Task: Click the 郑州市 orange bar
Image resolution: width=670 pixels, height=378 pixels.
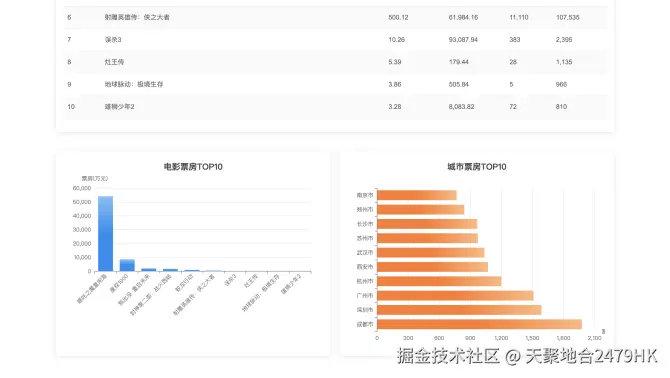Action: (420, 210)
